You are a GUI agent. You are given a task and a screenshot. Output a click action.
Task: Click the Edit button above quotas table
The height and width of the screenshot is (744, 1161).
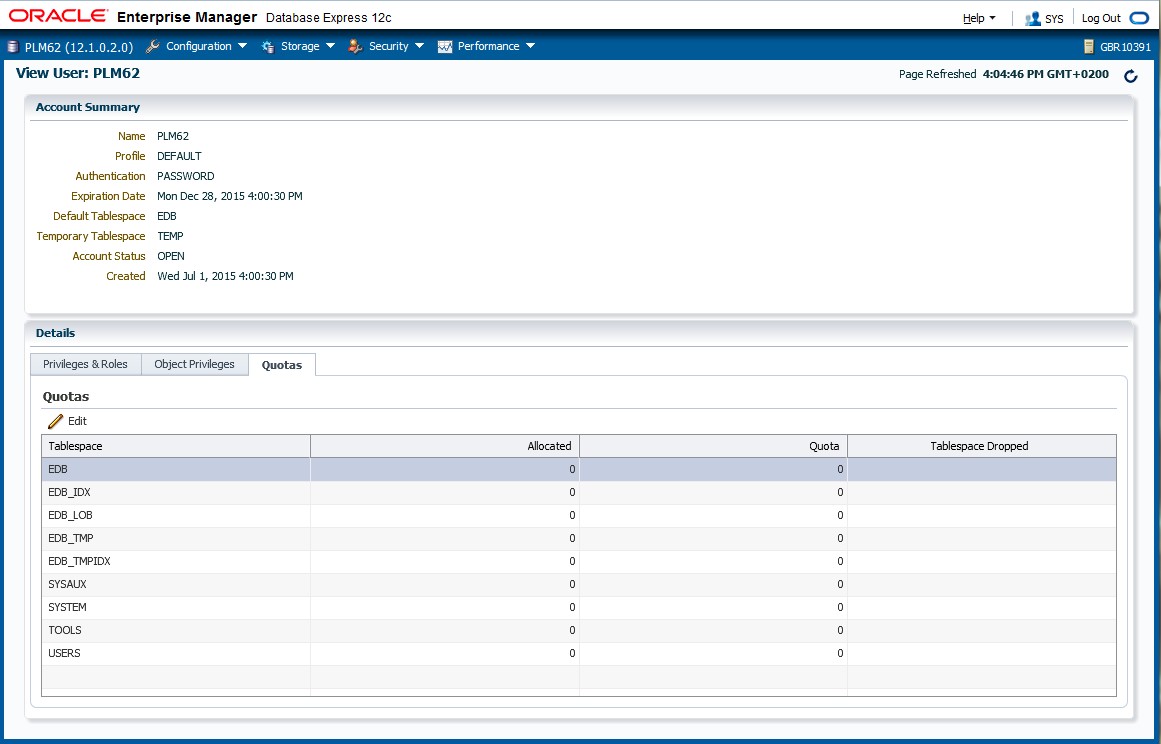click(67, 421)
